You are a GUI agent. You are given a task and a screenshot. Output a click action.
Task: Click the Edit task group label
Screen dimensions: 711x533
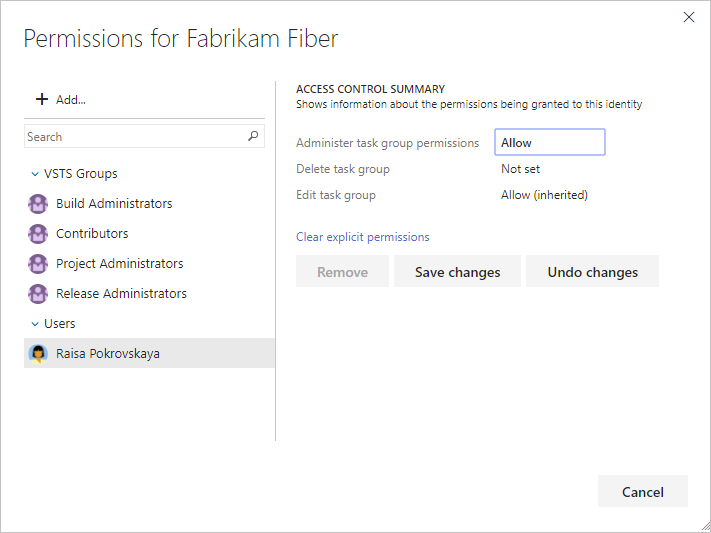pos(336,195)
